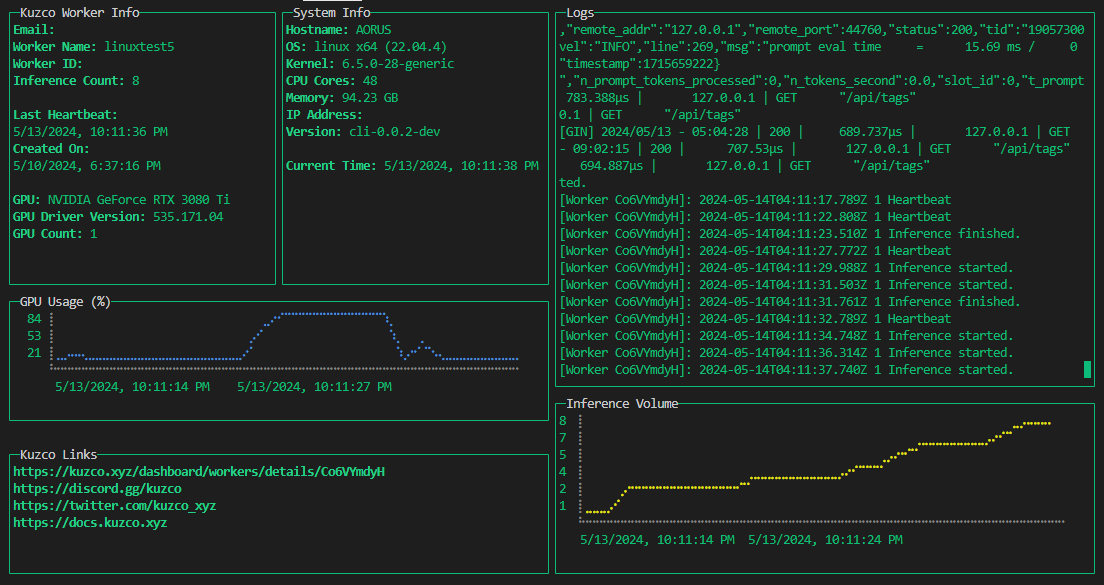Click the "Inference finished." log at 04:11:31.761Z
1104x585 pixels.
tap(790, 301)
